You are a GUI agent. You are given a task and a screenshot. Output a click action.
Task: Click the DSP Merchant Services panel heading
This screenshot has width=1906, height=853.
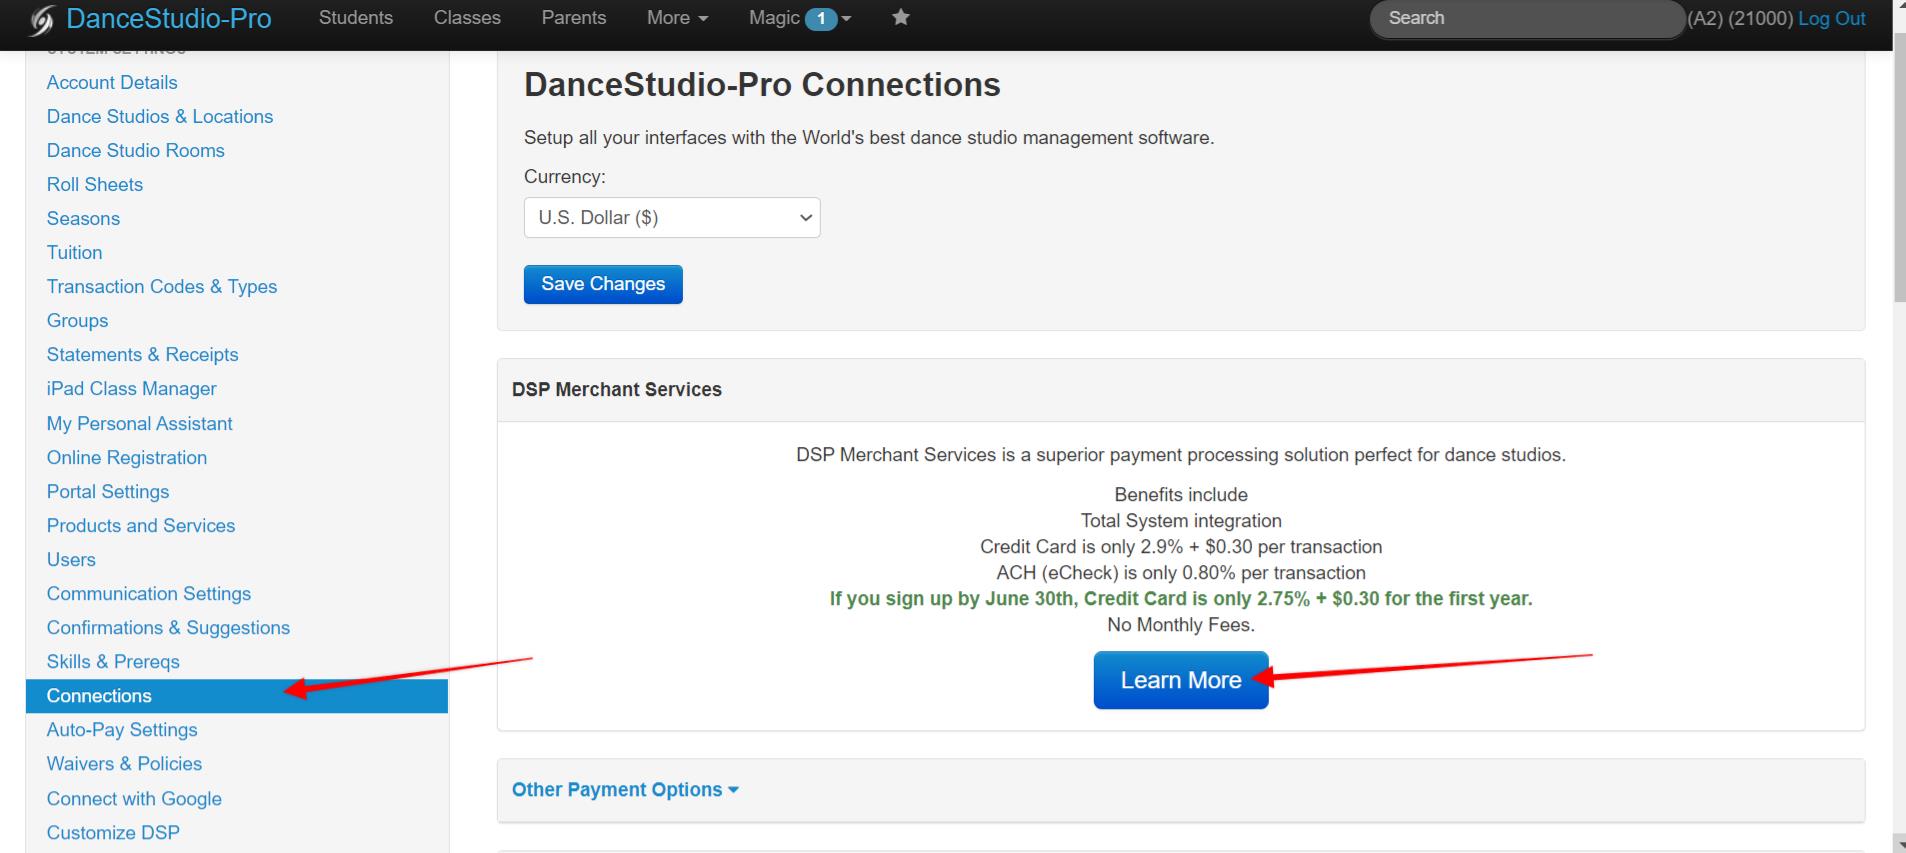617,389
